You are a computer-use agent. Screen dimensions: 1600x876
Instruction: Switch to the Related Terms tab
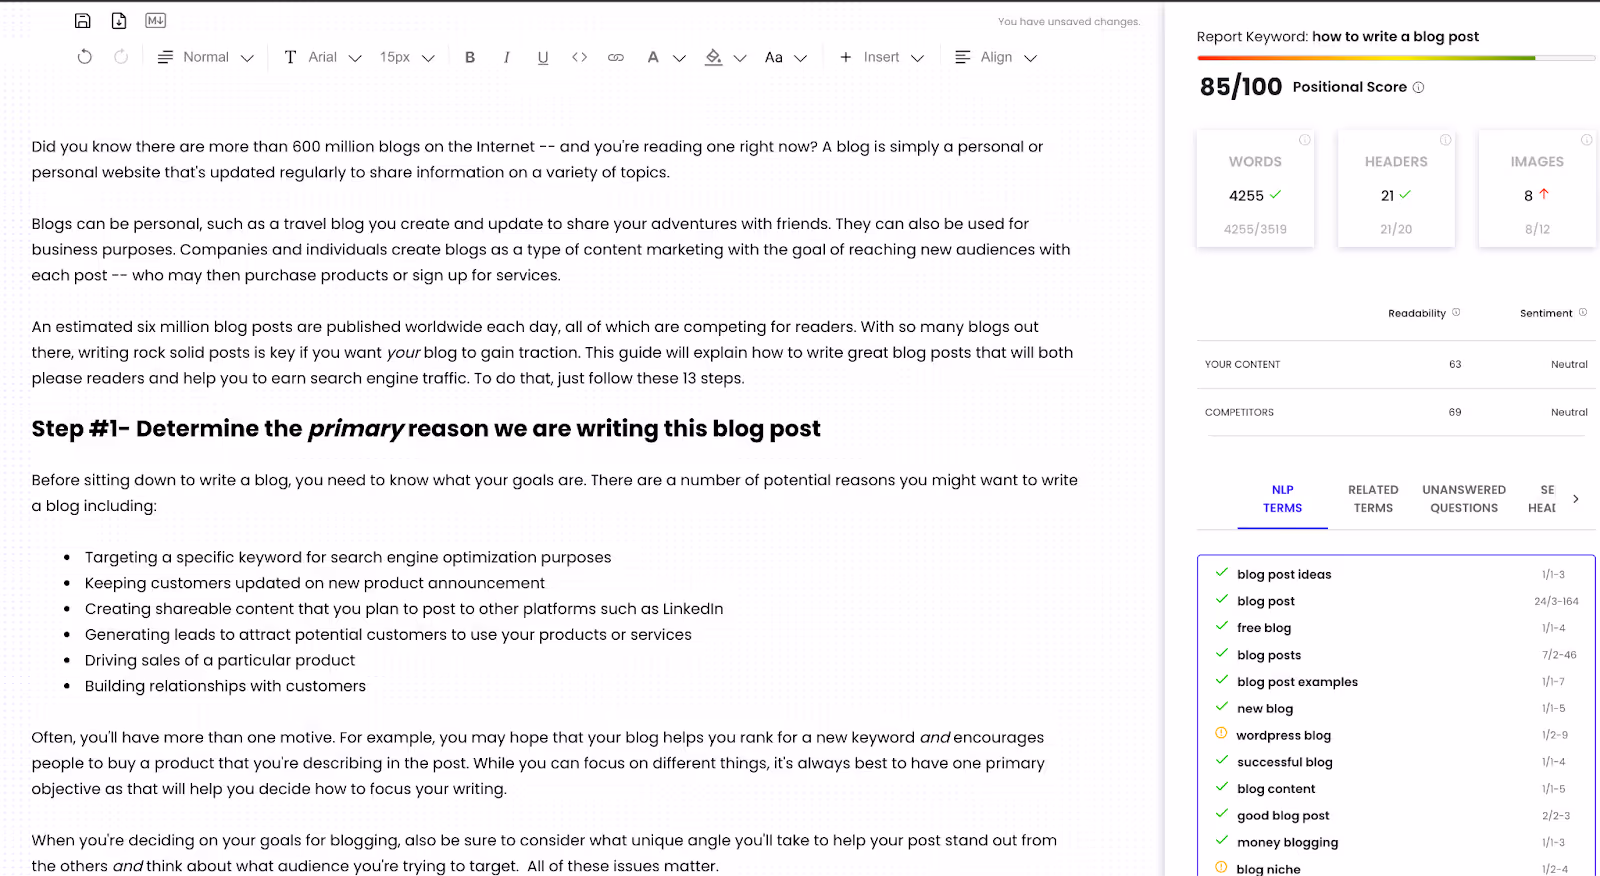point(1373,499)
